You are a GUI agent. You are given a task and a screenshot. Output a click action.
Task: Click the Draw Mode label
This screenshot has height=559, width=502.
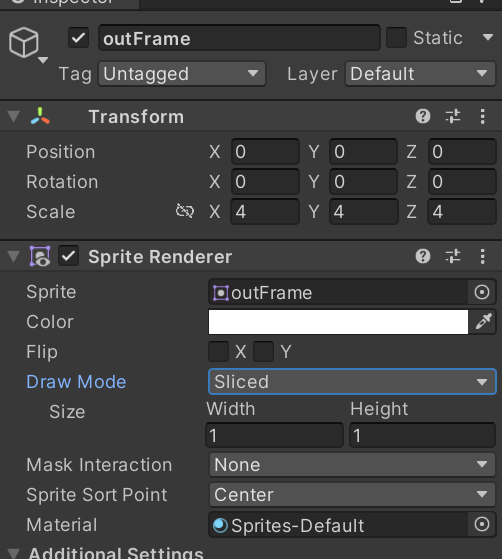click(76, 382)
